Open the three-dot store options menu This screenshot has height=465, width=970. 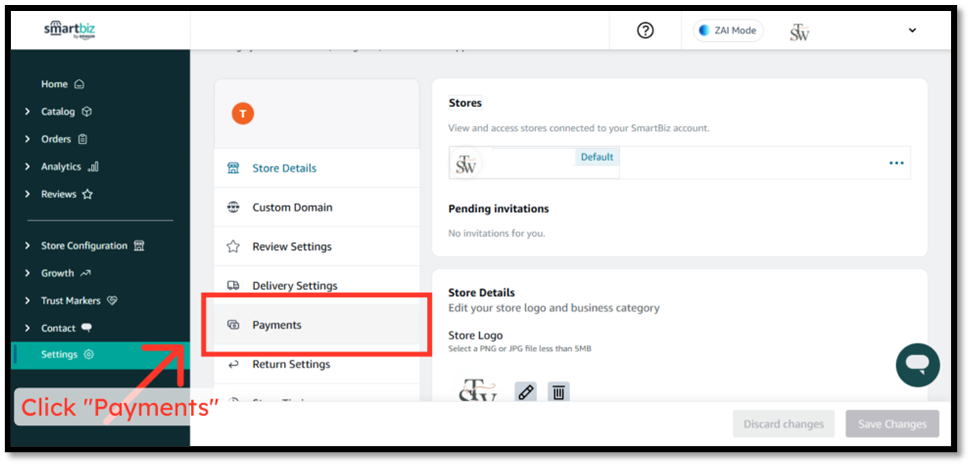click(x=896, y=163)
